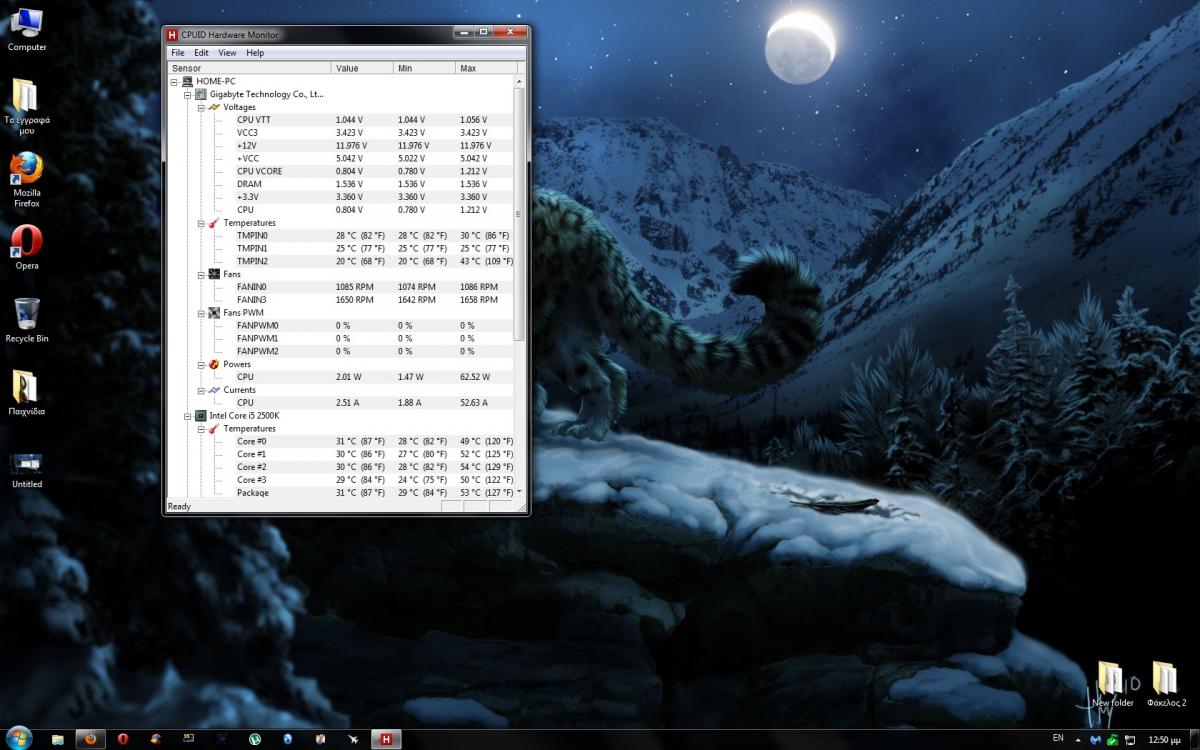The image size is (1200, 750).
Task: Collapse the Powers group
Action: 201,364
